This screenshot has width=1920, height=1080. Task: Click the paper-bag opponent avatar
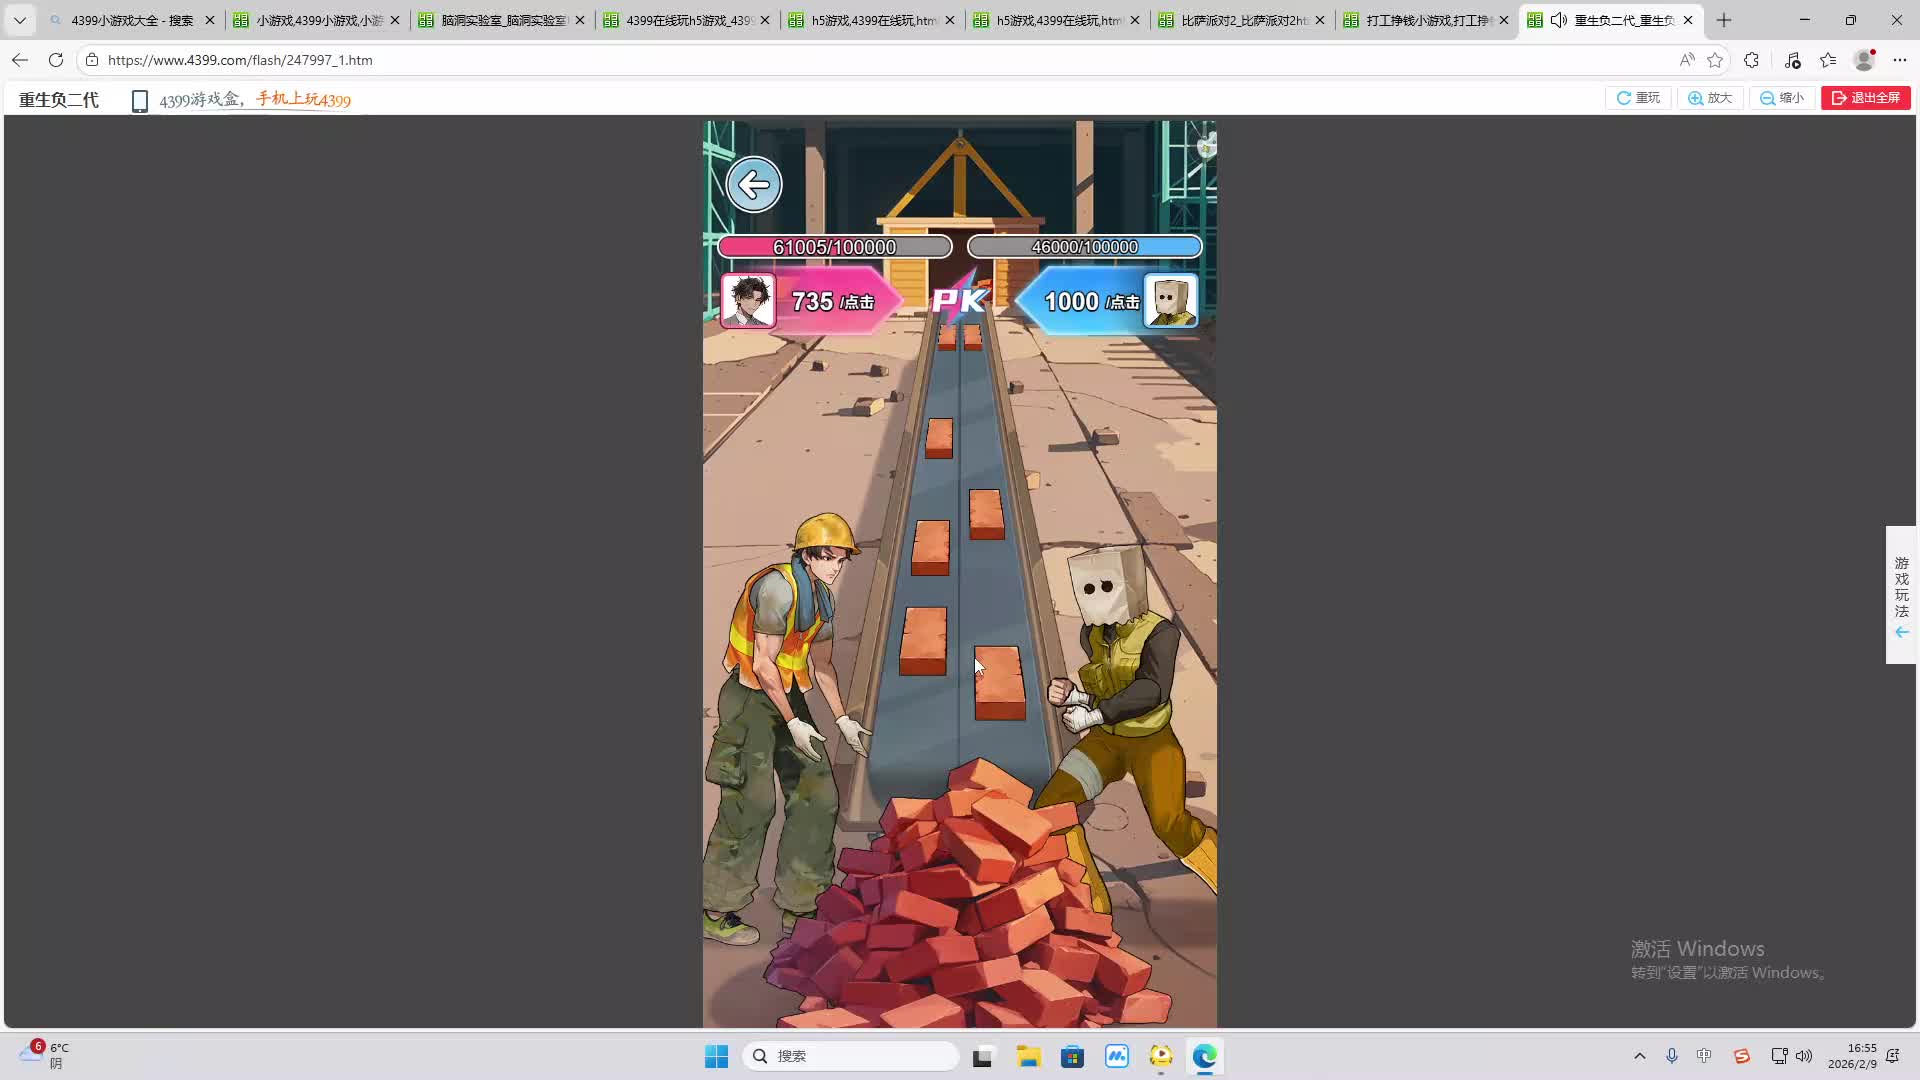tap(1170, 301)
